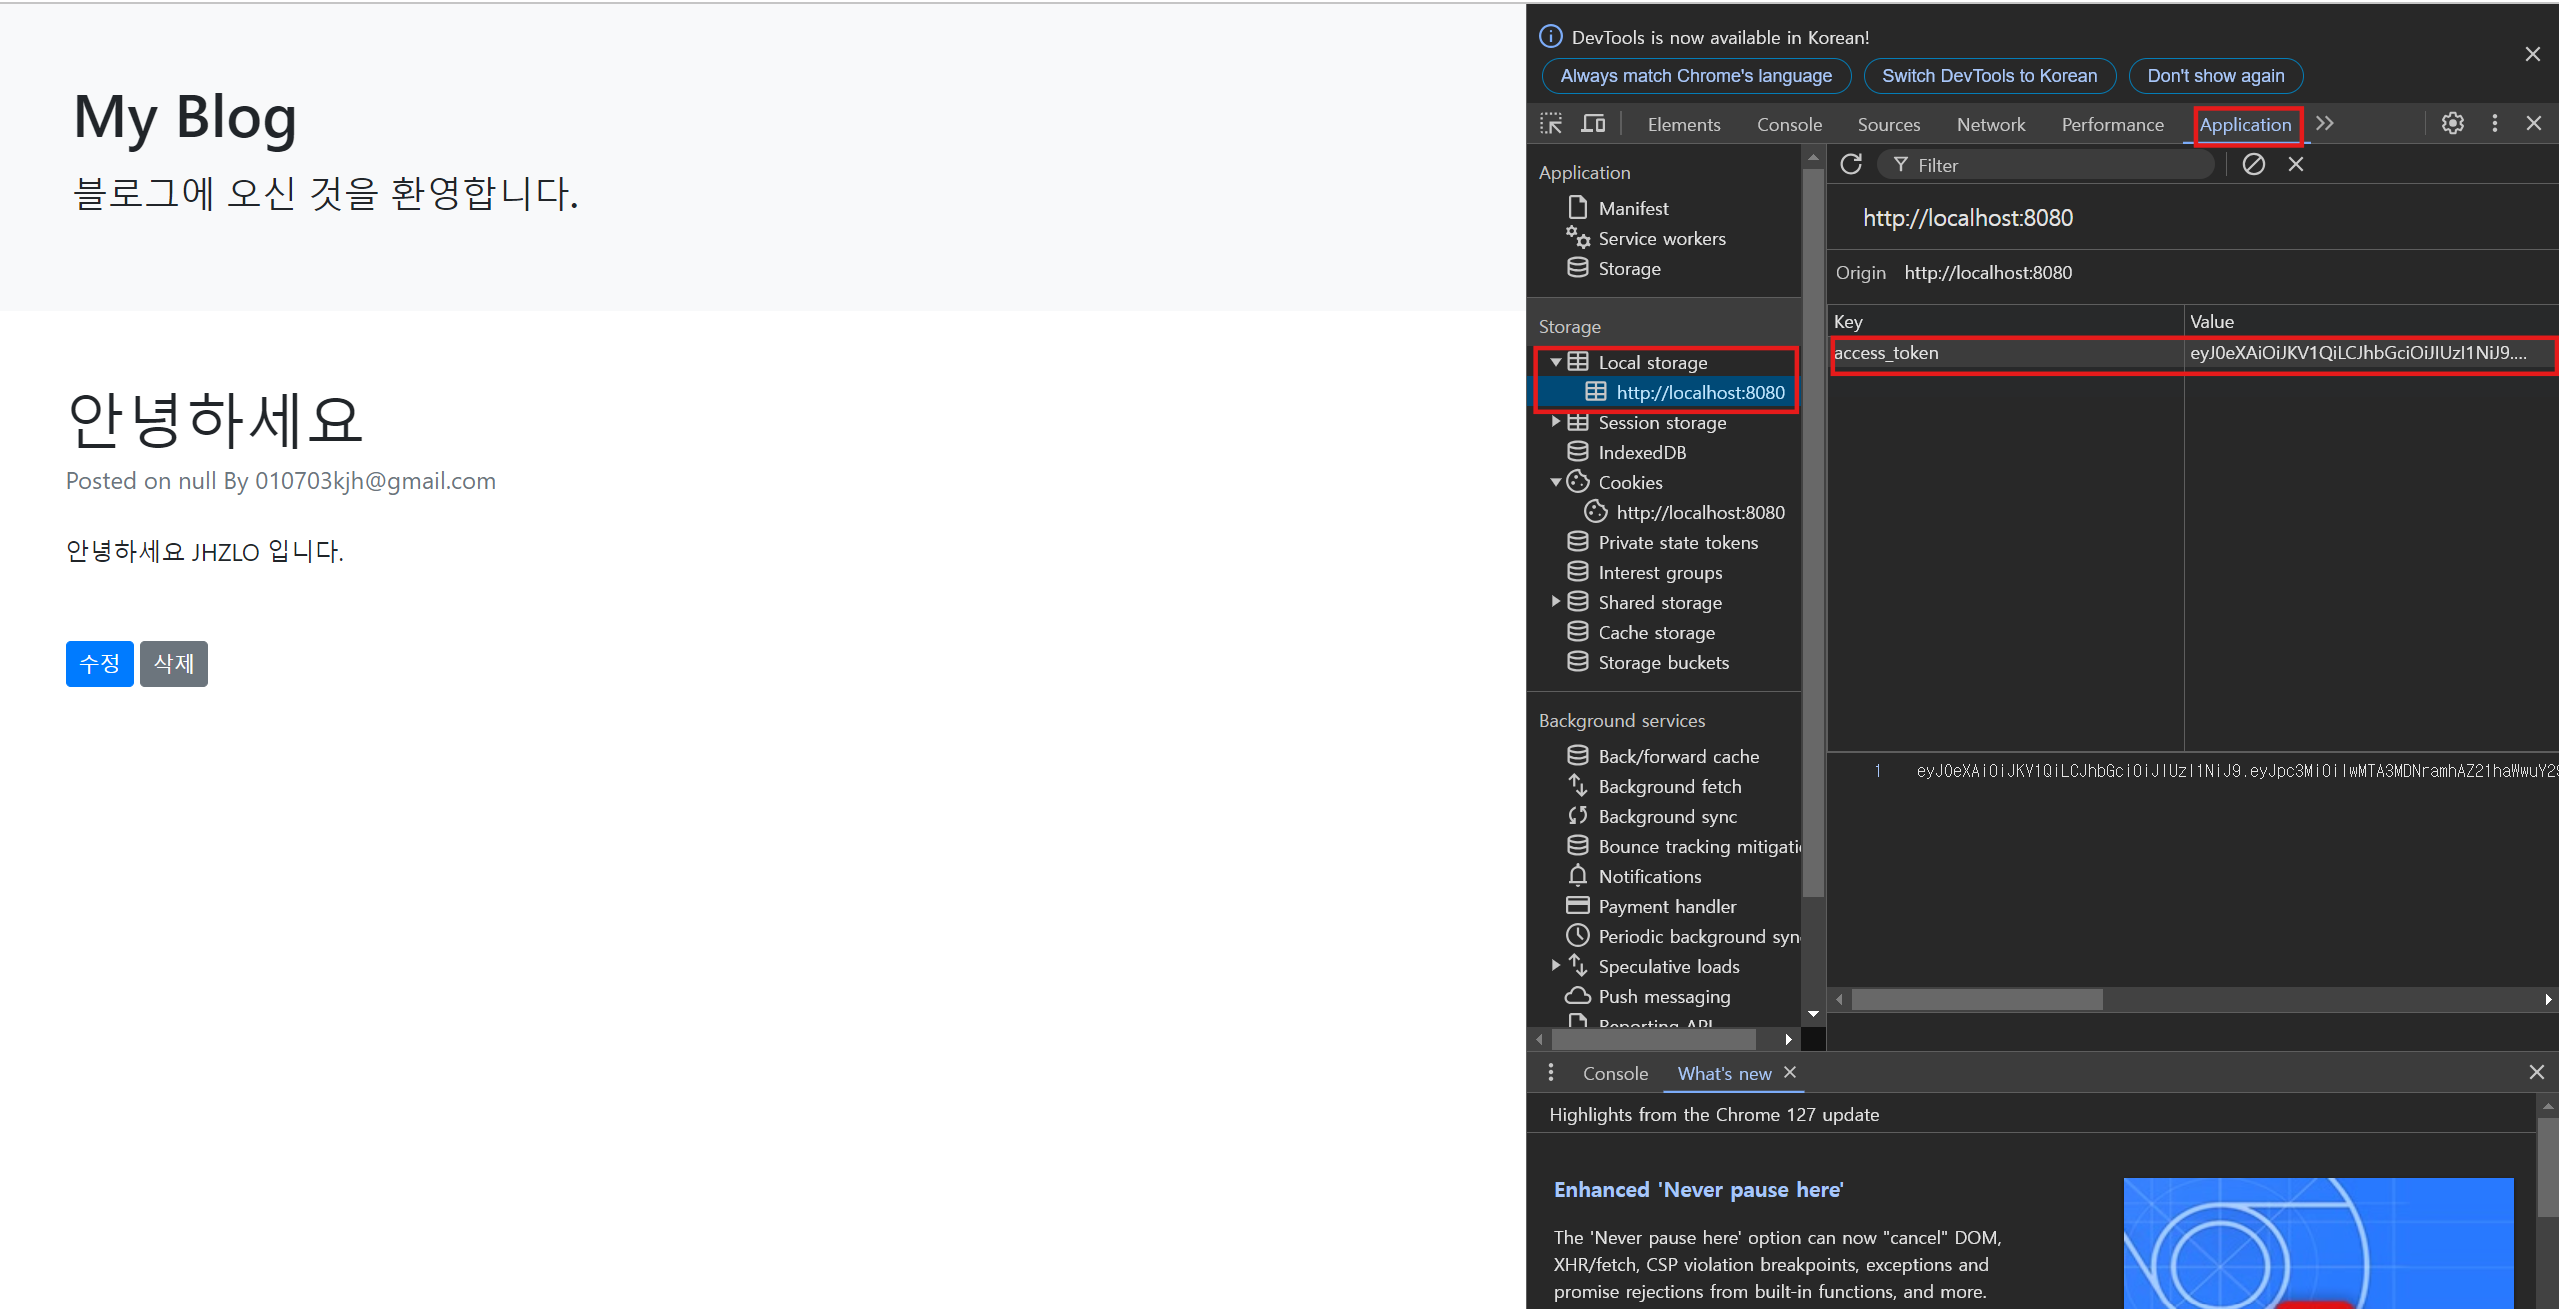Collapse the Cookies tree node
This screenshot has height=1309, width=2559.
(1556, 482)
